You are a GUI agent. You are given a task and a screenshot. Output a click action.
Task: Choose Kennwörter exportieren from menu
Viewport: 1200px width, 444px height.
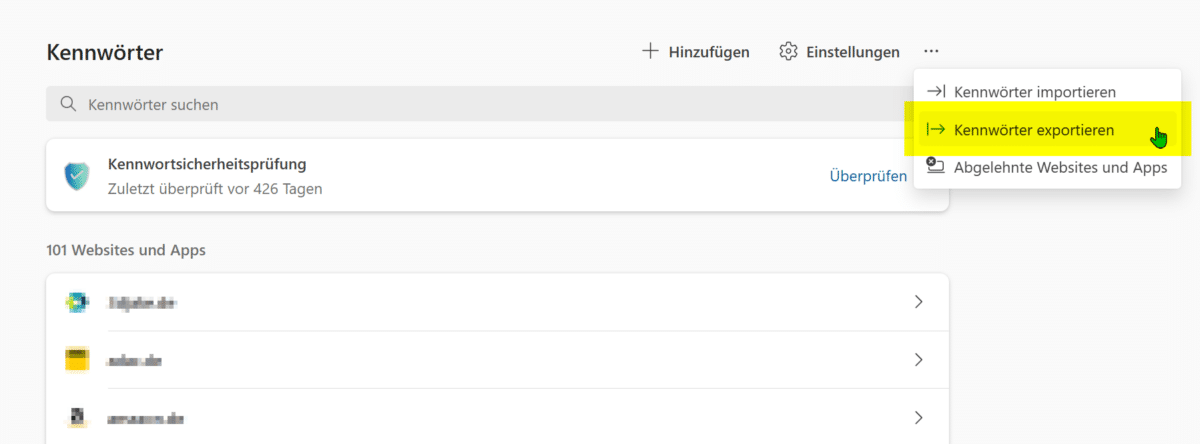point(1034,130)
